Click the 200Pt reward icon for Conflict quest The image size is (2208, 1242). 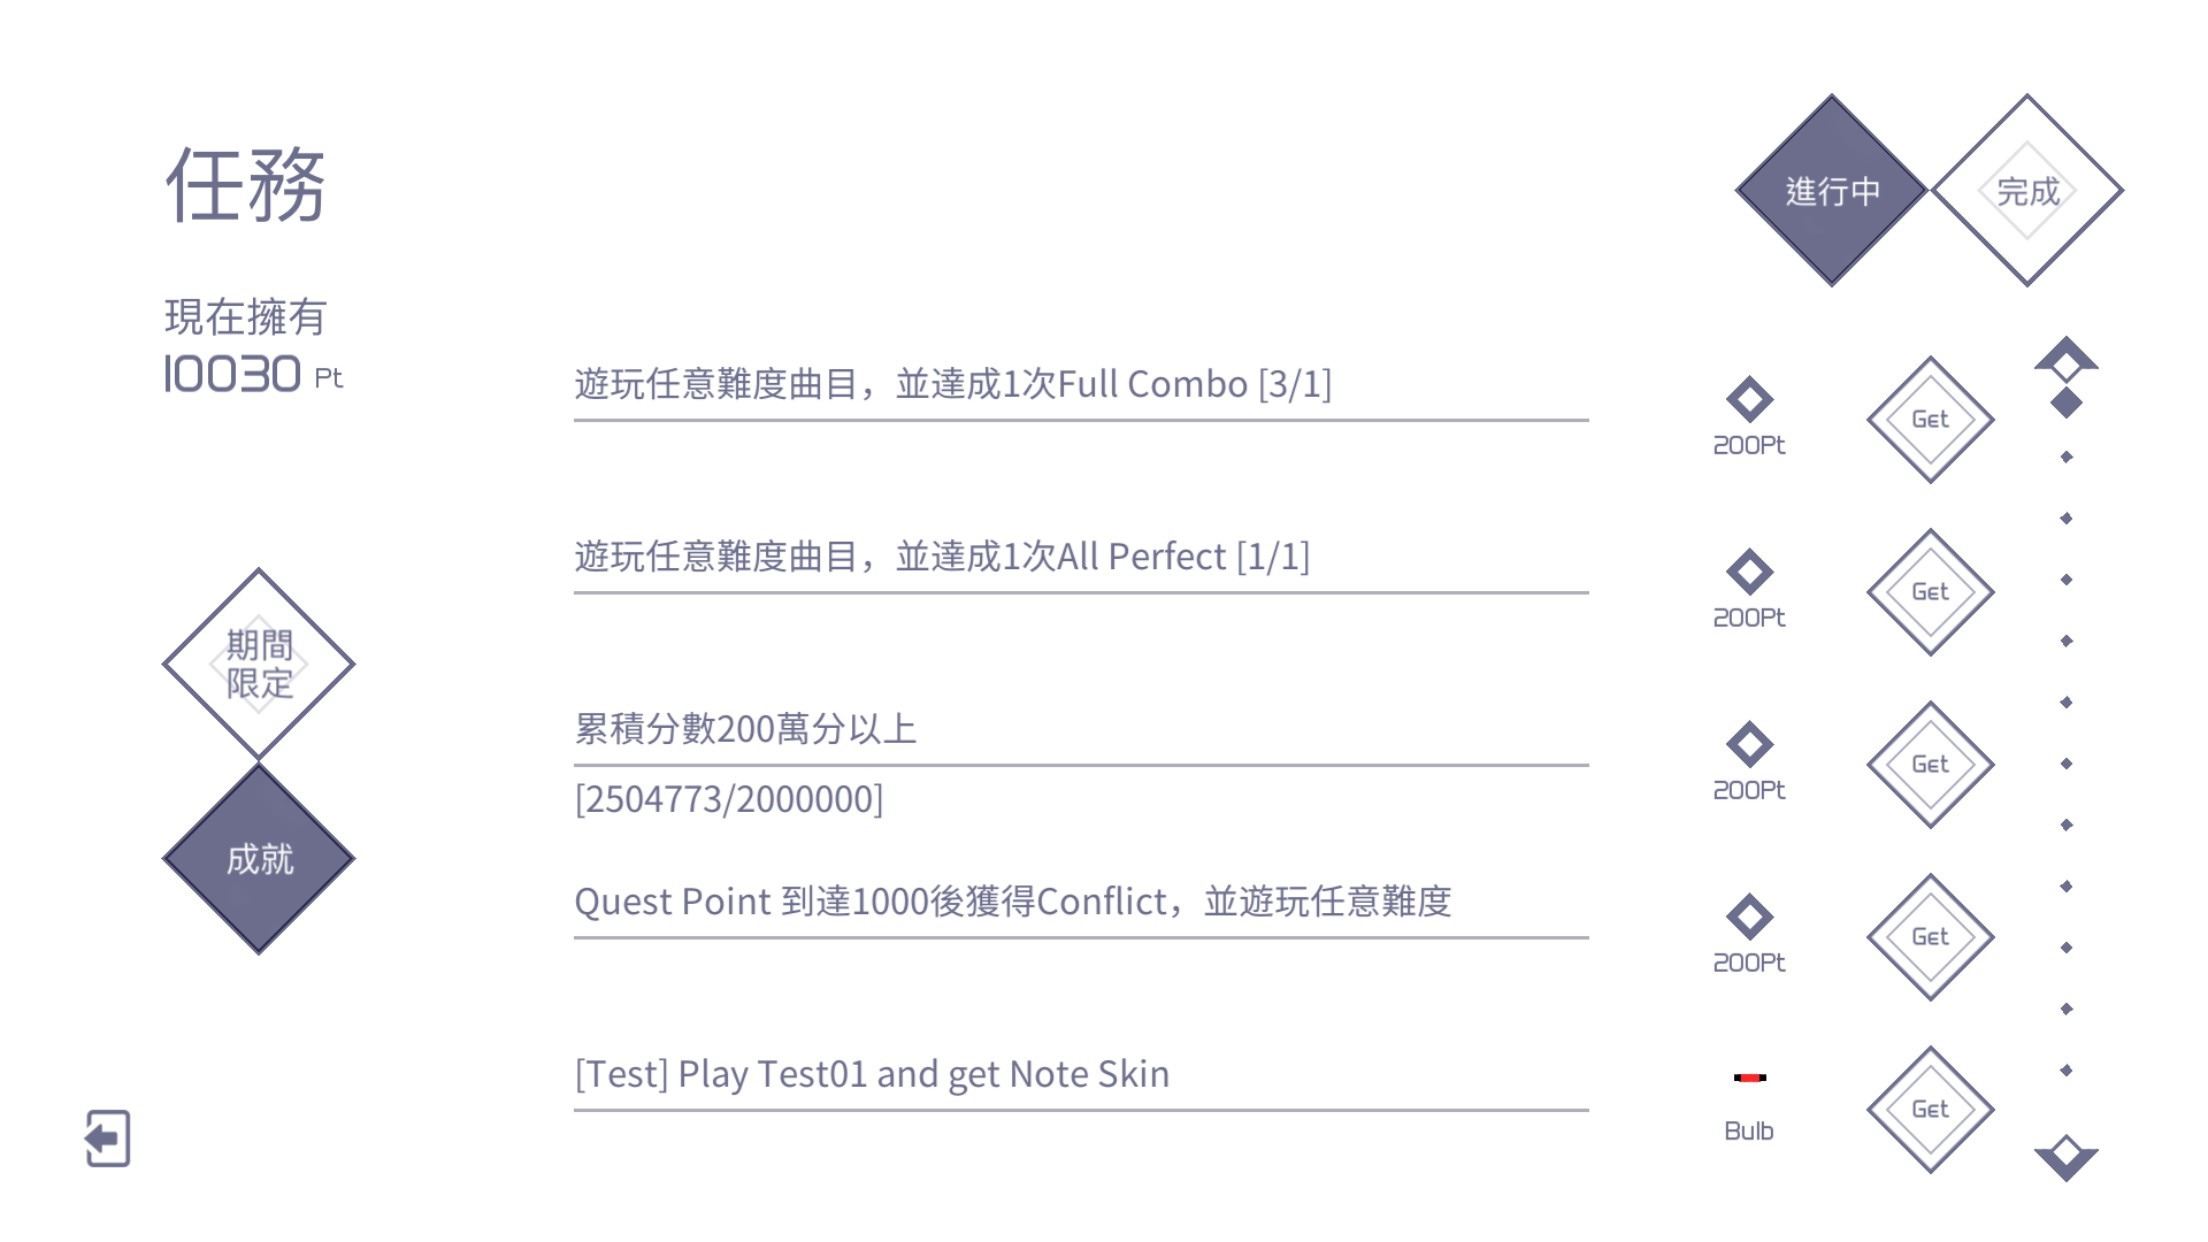click(x=1749, y=917)
